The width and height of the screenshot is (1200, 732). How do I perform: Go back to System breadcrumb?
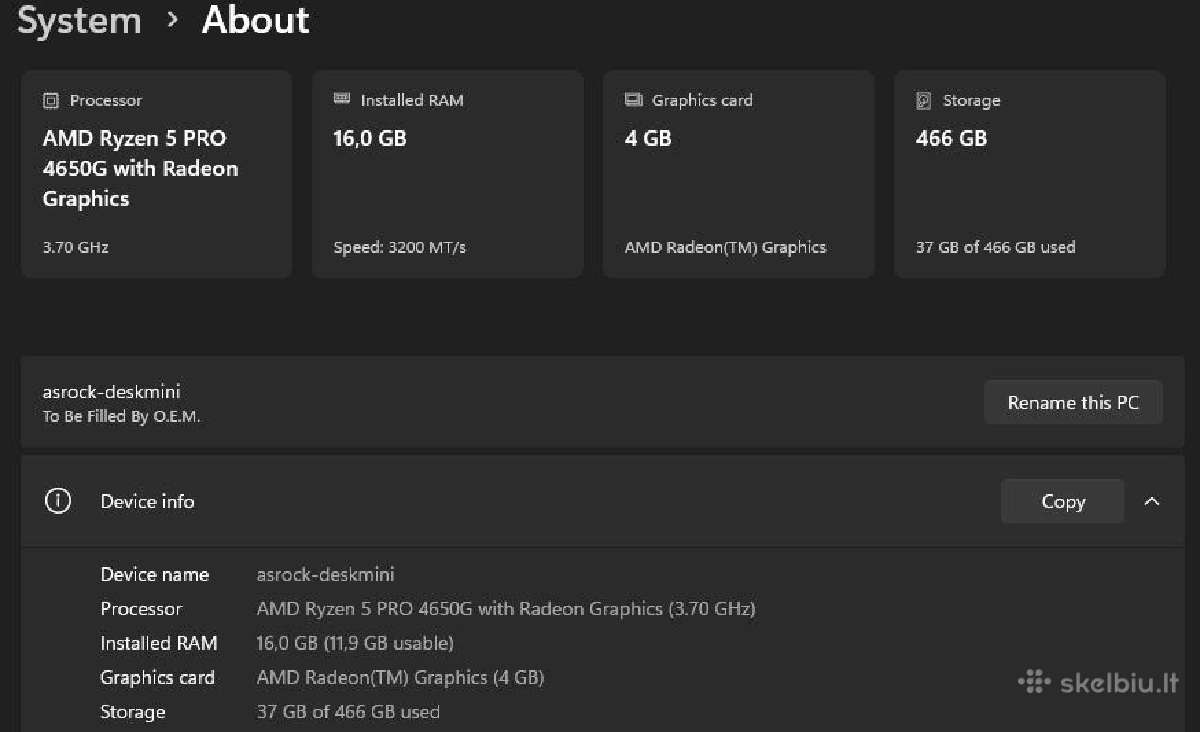click(x=79, y=20)
